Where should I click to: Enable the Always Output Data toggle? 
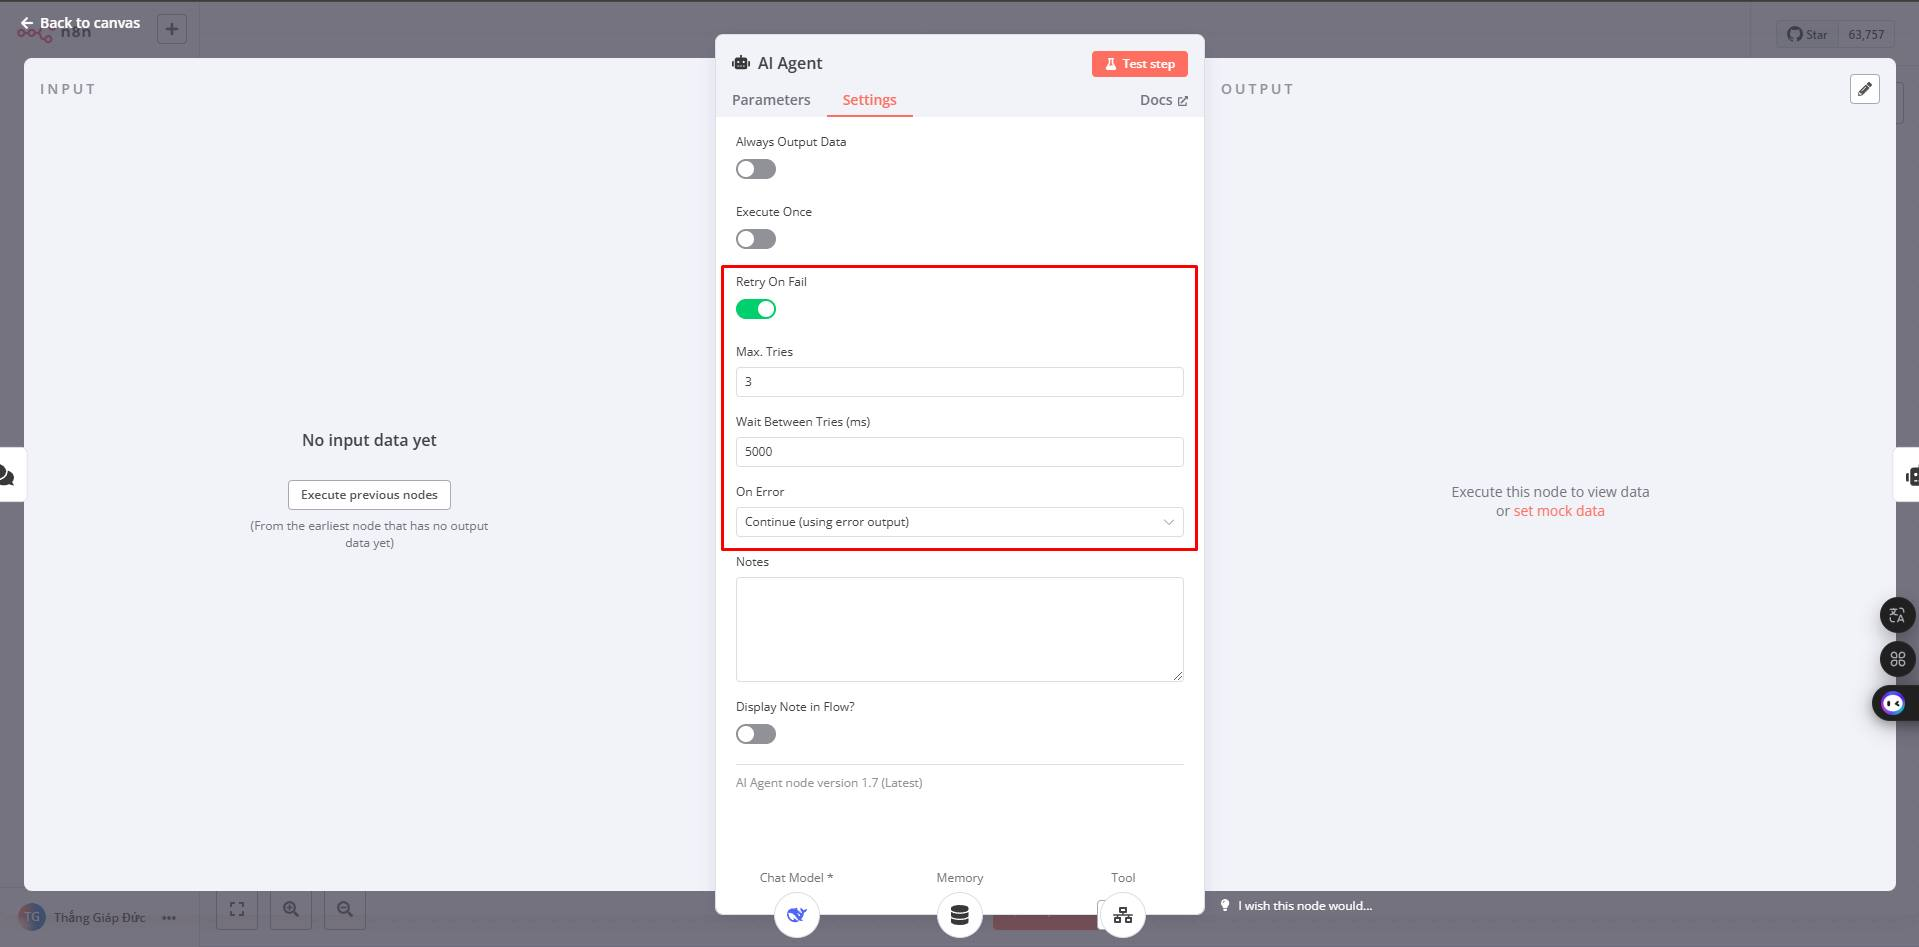(756, 169)
